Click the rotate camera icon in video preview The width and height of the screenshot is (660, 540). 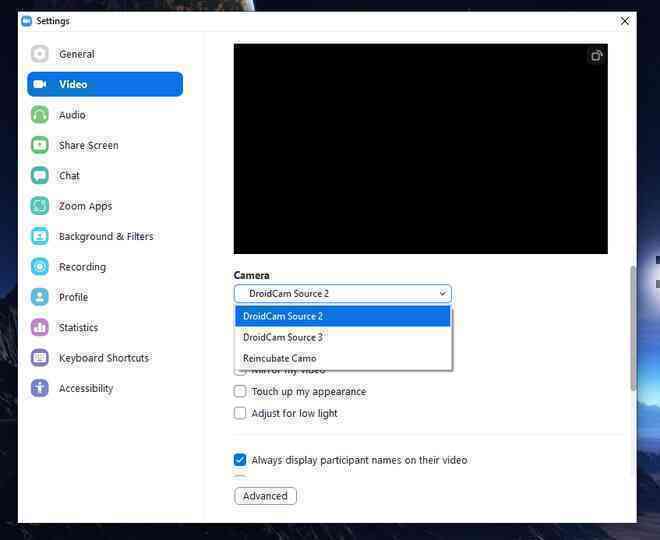click(x=596, y=56)
